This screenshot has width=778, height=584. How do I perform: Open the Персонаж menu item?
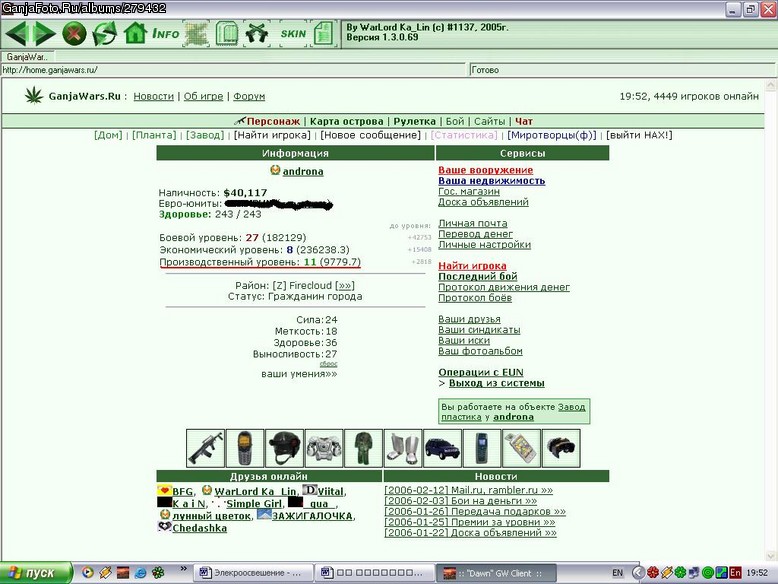point(273,121)
